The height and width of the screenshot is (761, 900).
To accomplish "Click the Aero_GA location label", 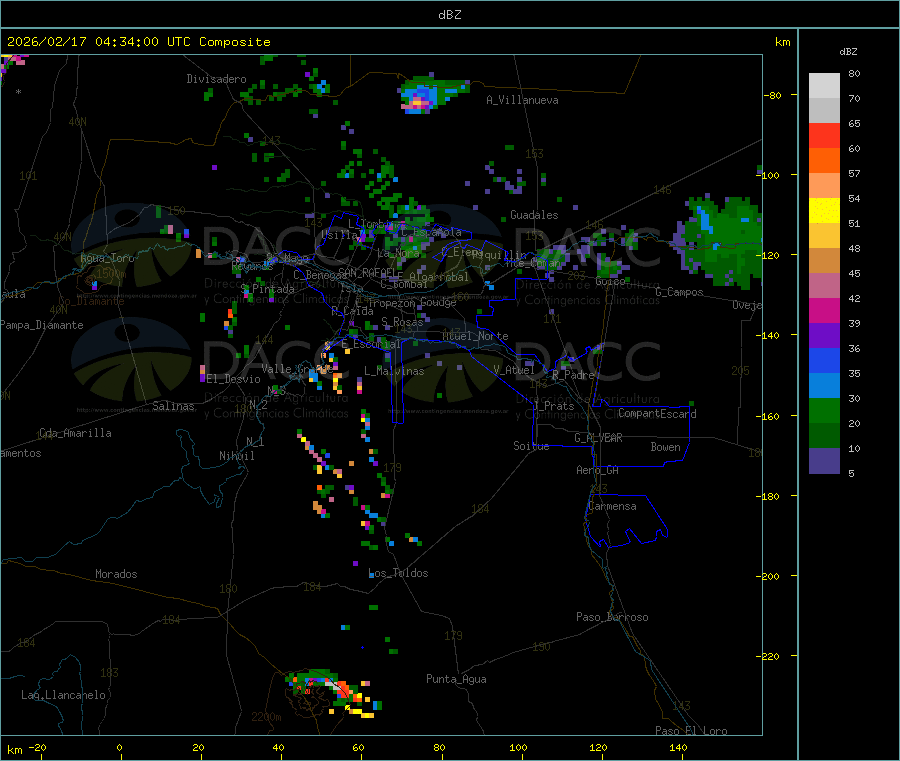I will pos(598,470).
